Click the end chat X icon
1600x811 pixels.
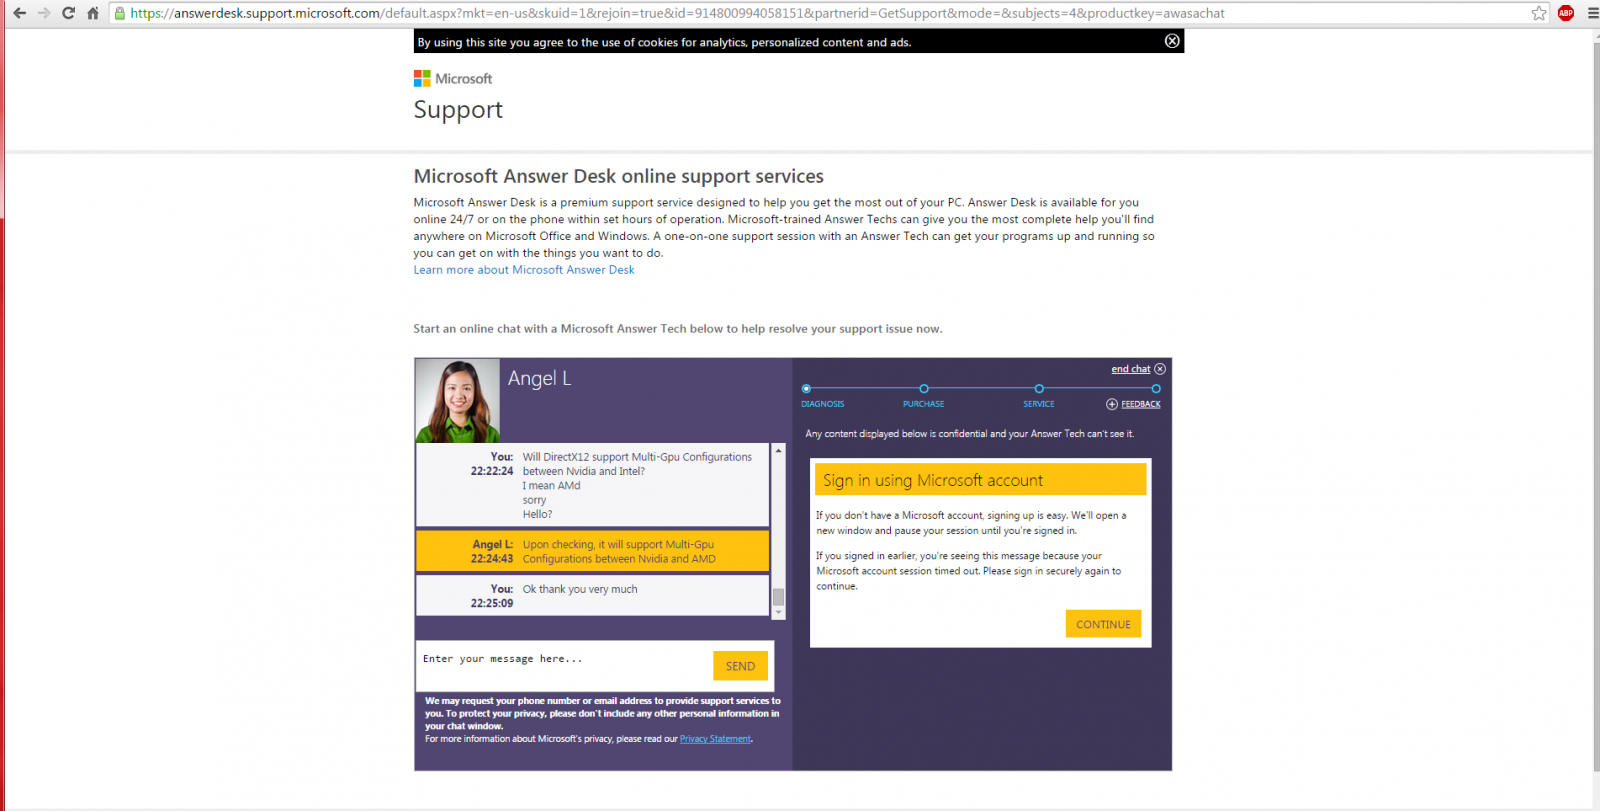[1160, 369]
